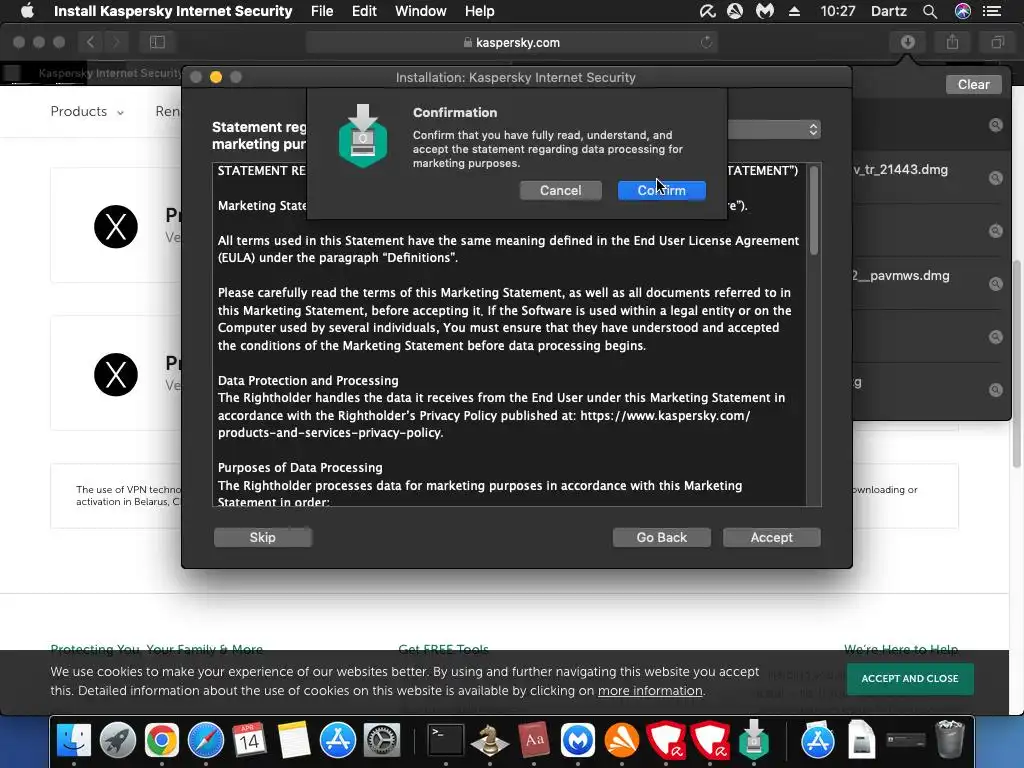
Task: Click Safari's back navigation arrow
Action: (x=90, y=42)
